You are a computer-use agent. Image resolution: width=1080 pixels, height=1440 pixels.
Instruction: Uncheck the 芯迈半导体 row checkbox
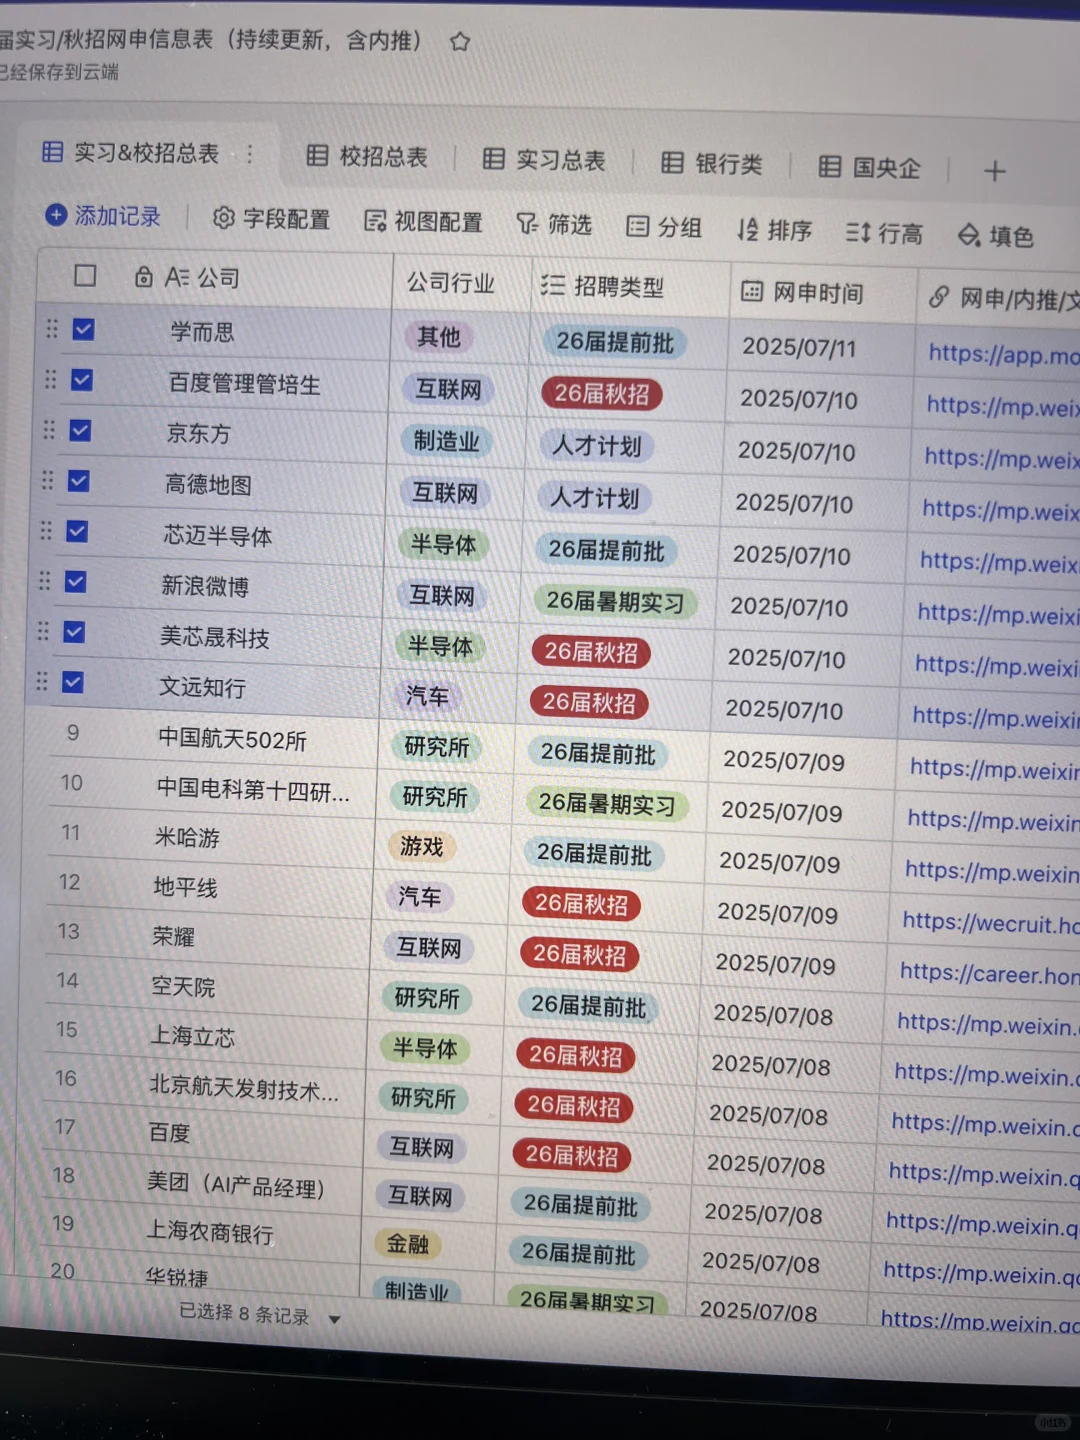pos(77,531)
